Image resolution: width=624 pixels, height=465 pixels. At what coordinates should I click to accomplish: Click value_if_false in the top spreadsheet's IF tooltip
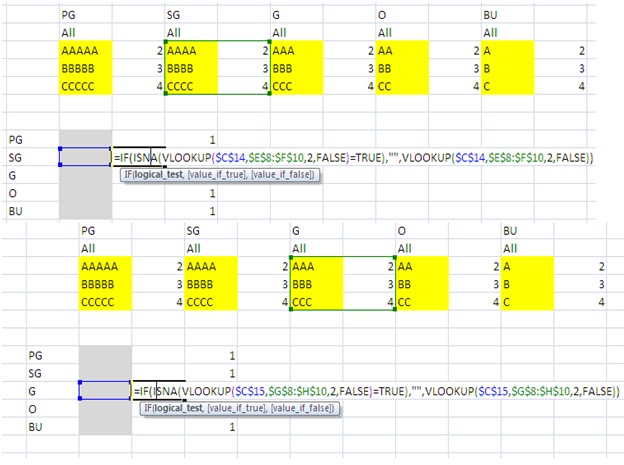(281, 174)
